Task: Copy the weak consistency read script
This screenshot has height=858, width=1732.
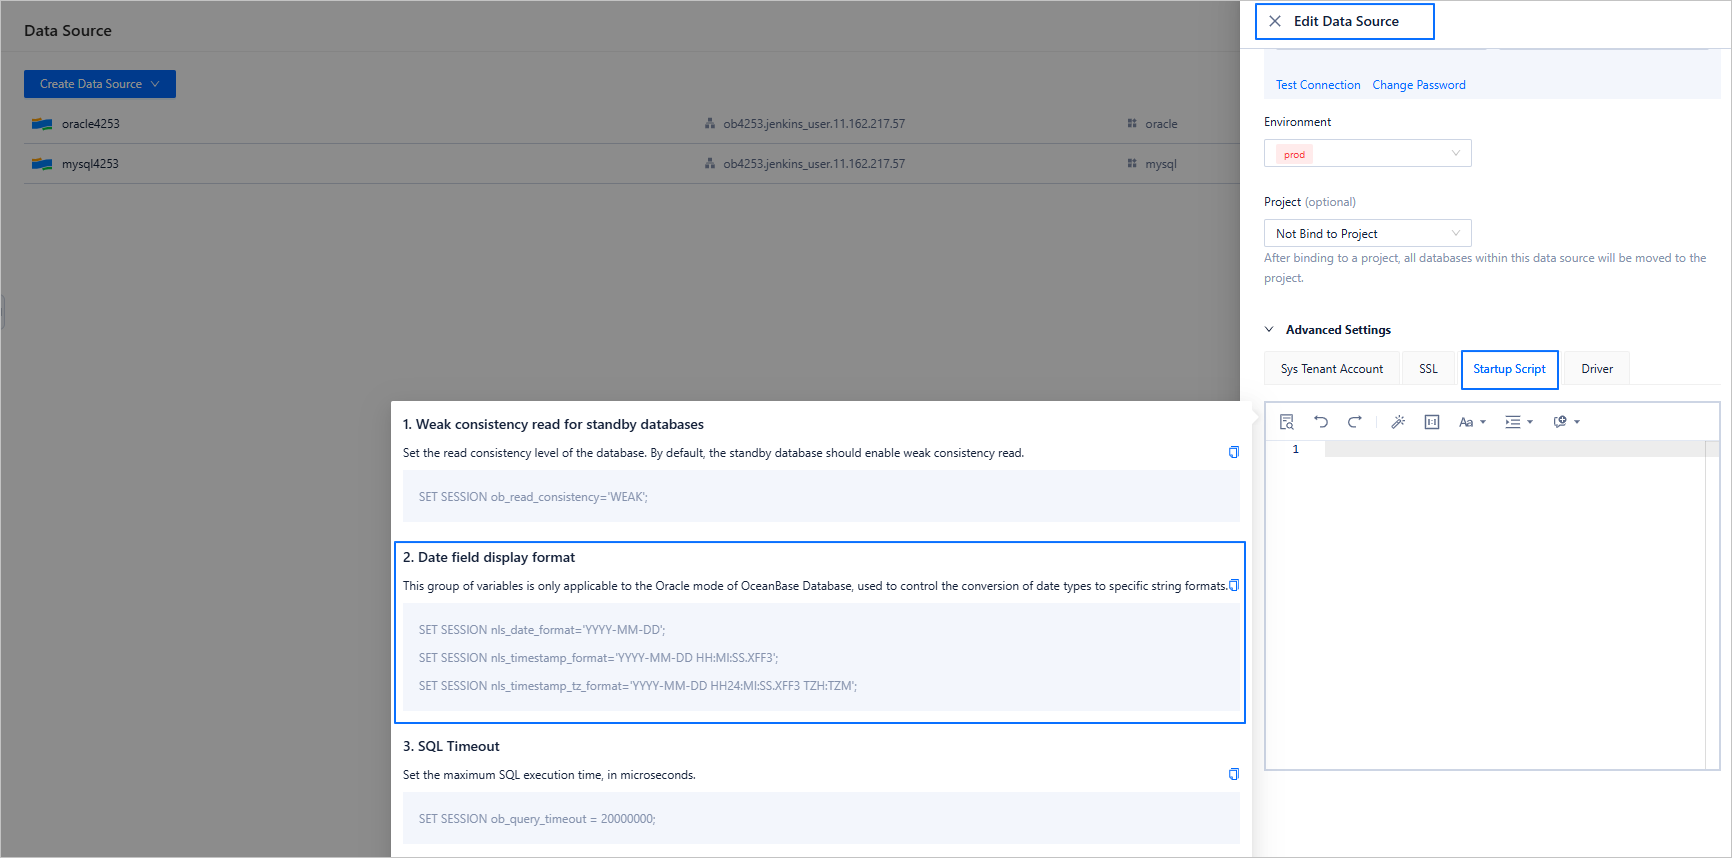Action: coord(1234,452)
